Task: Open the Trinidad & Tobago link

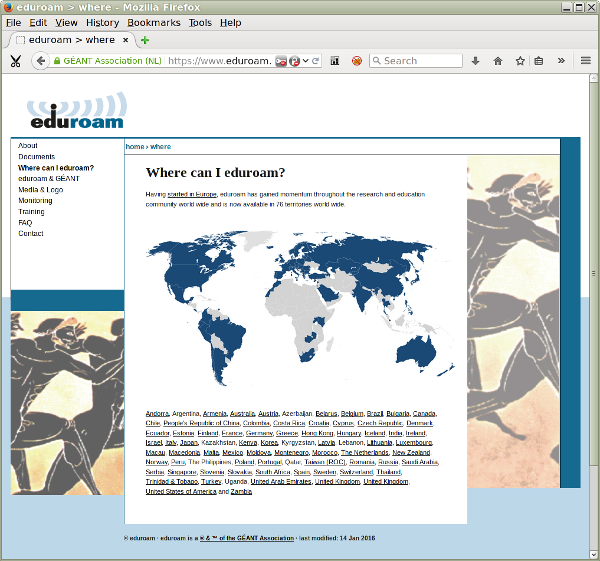Action: coord(172,482)
